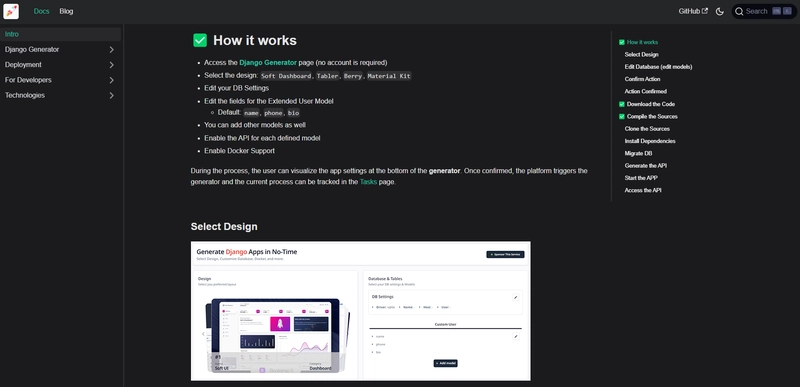This screenshot has height=387, width=800.
Task: Jump to Confirm Action in contents
Action: coord(642,79)
